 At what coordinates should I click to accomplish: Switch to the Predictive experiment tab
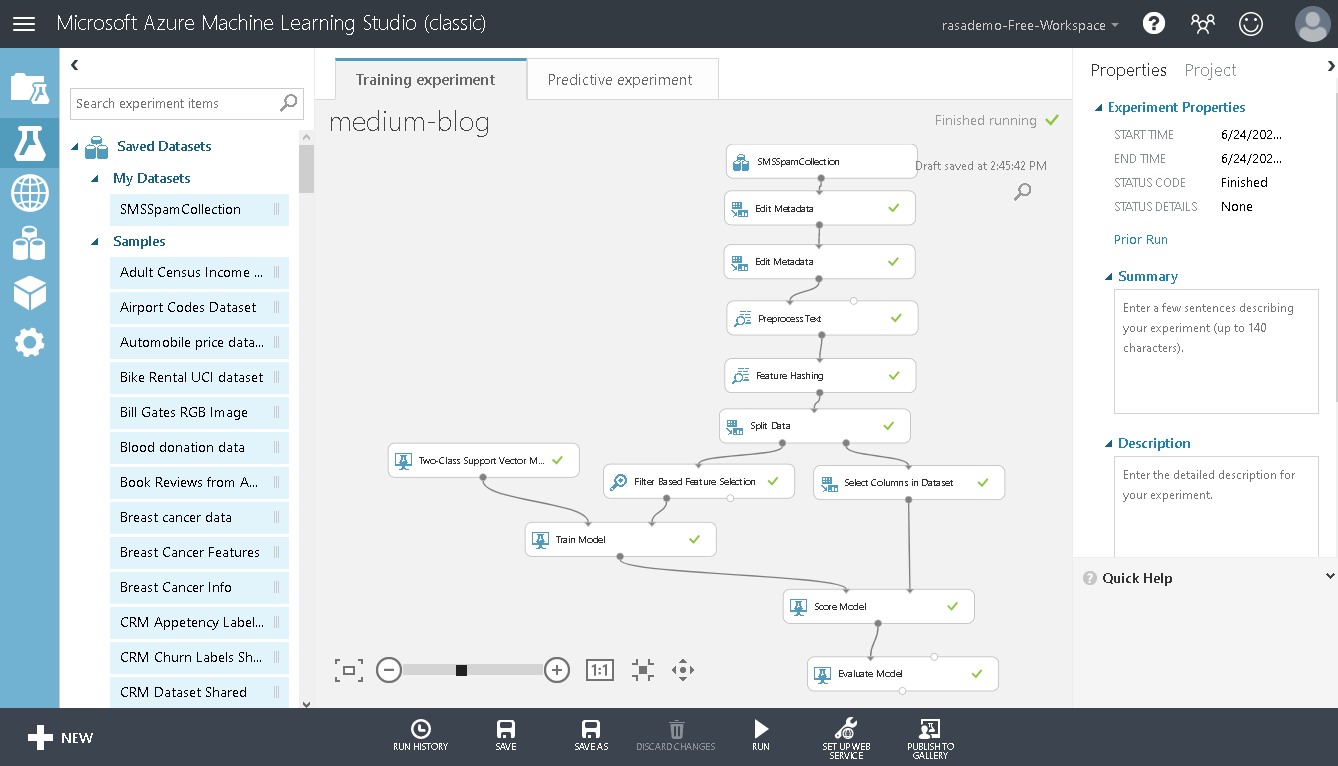[622, 78]
